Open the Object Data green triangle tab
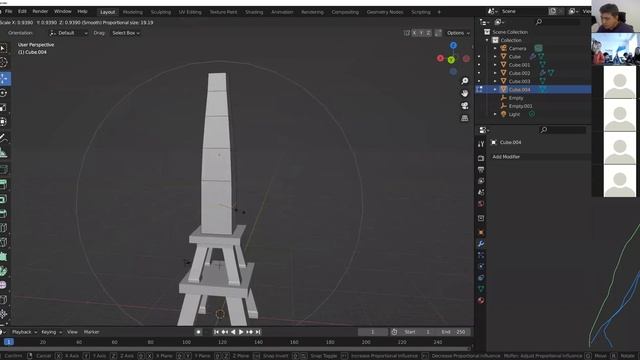The image size is (640, 360). pyautogui.click(x=481, y=289)
